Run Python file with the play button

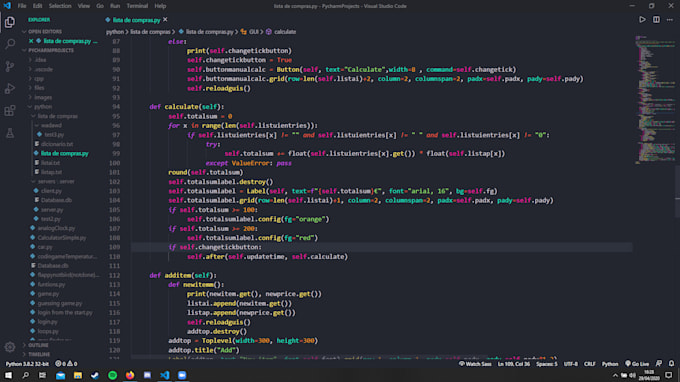[642, 20]
